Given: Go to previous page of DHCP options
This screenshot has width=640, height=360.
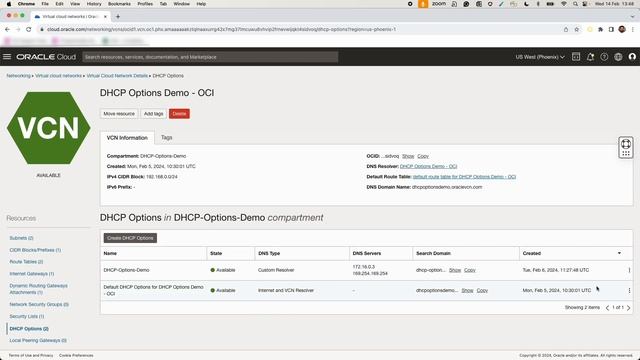Looking at the screenshot, I should [607, 308].
